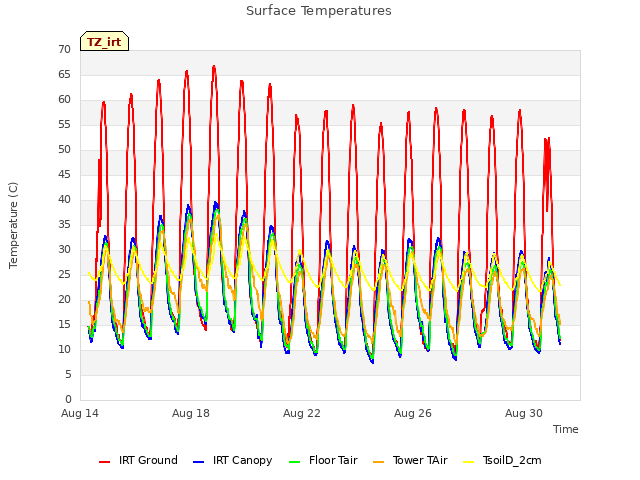Click the yellow TsoilD_2cm legend swatch

[x=469, y=462]
